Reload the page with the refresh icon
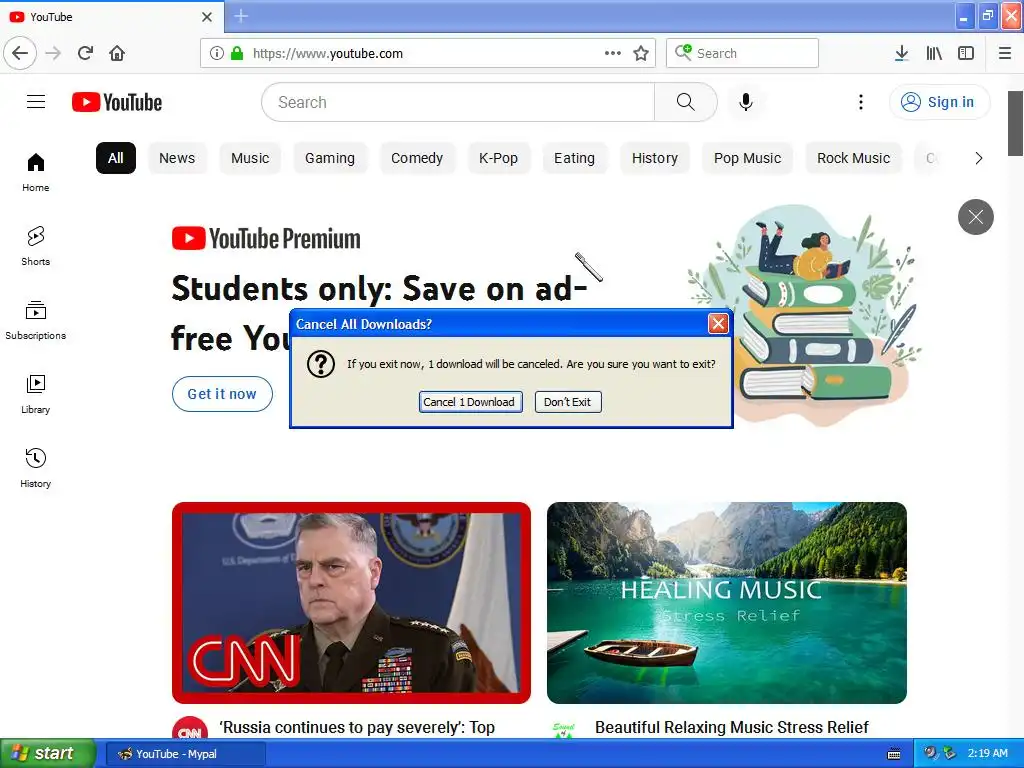 (x=85, y=53)
